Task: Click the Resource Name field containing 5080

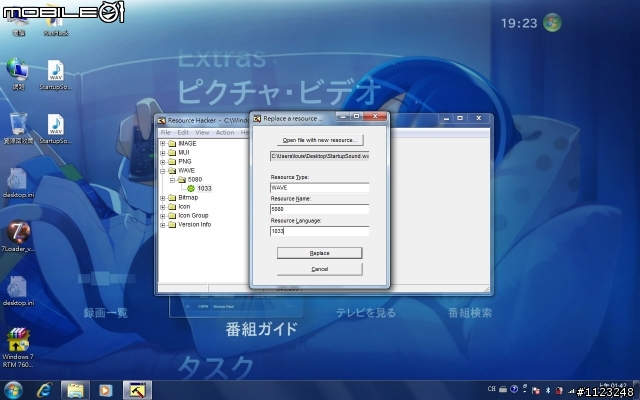Action: (x=320, y=209)
